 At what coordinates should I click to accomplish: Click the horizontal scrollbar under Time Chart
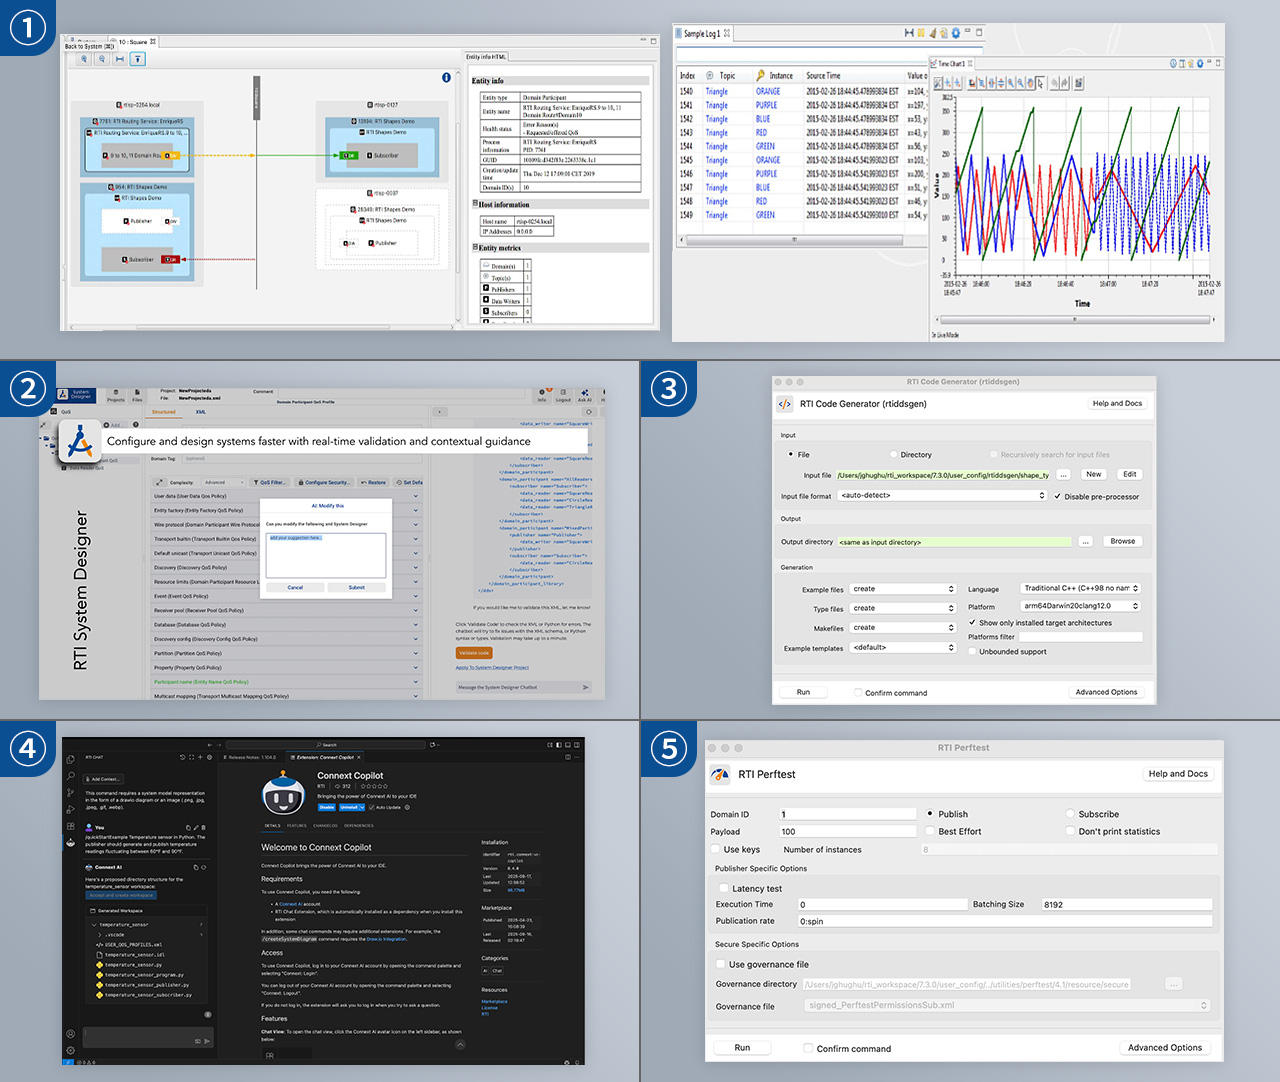click(x=1075, y=320)
